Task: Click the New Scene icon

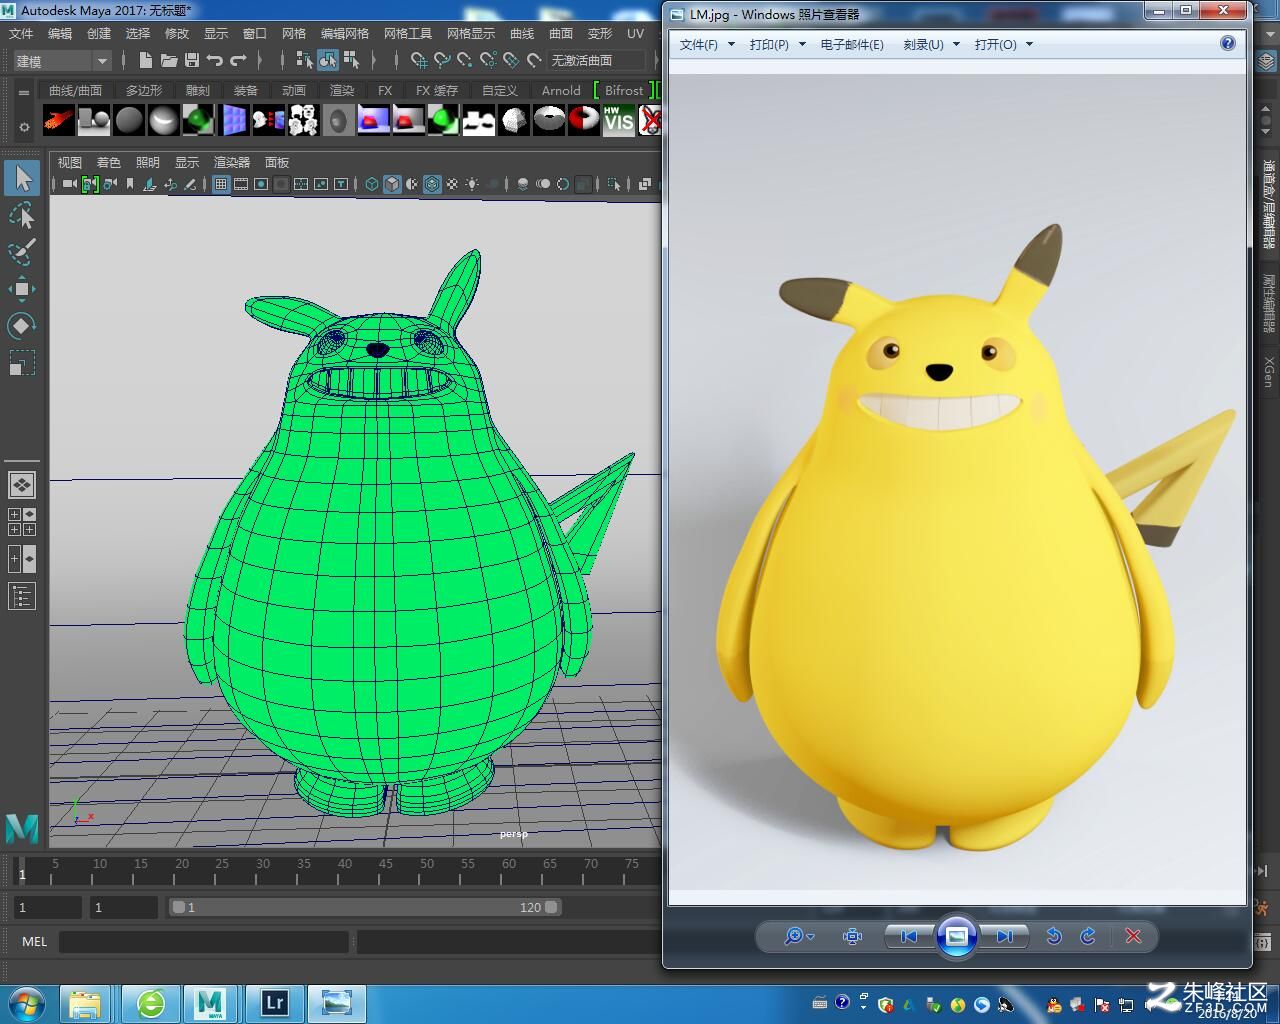Action: coord(146,60)
